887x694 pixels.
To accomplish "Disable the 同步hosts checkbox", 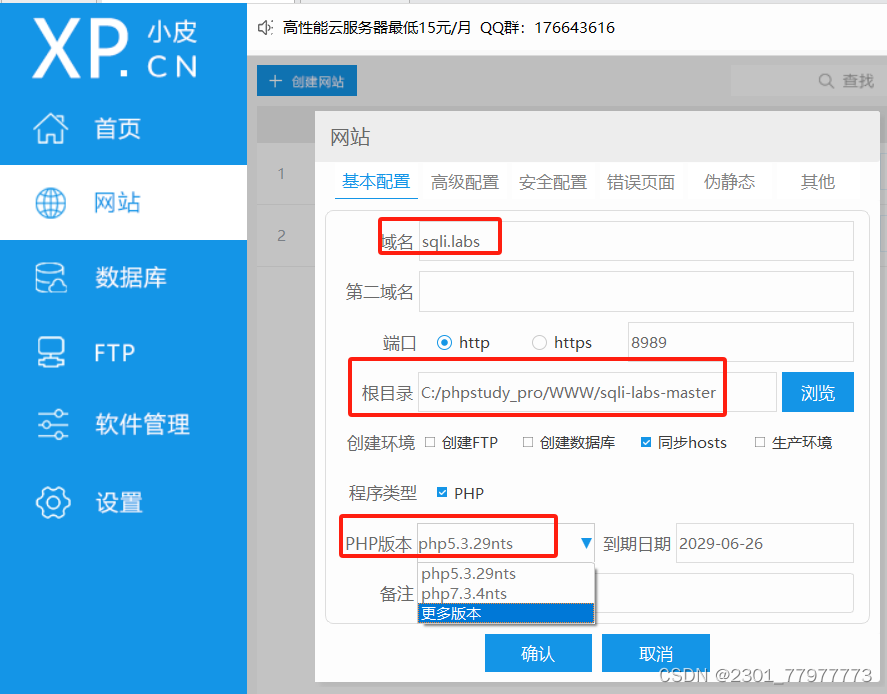I will (x=646, y=442).
